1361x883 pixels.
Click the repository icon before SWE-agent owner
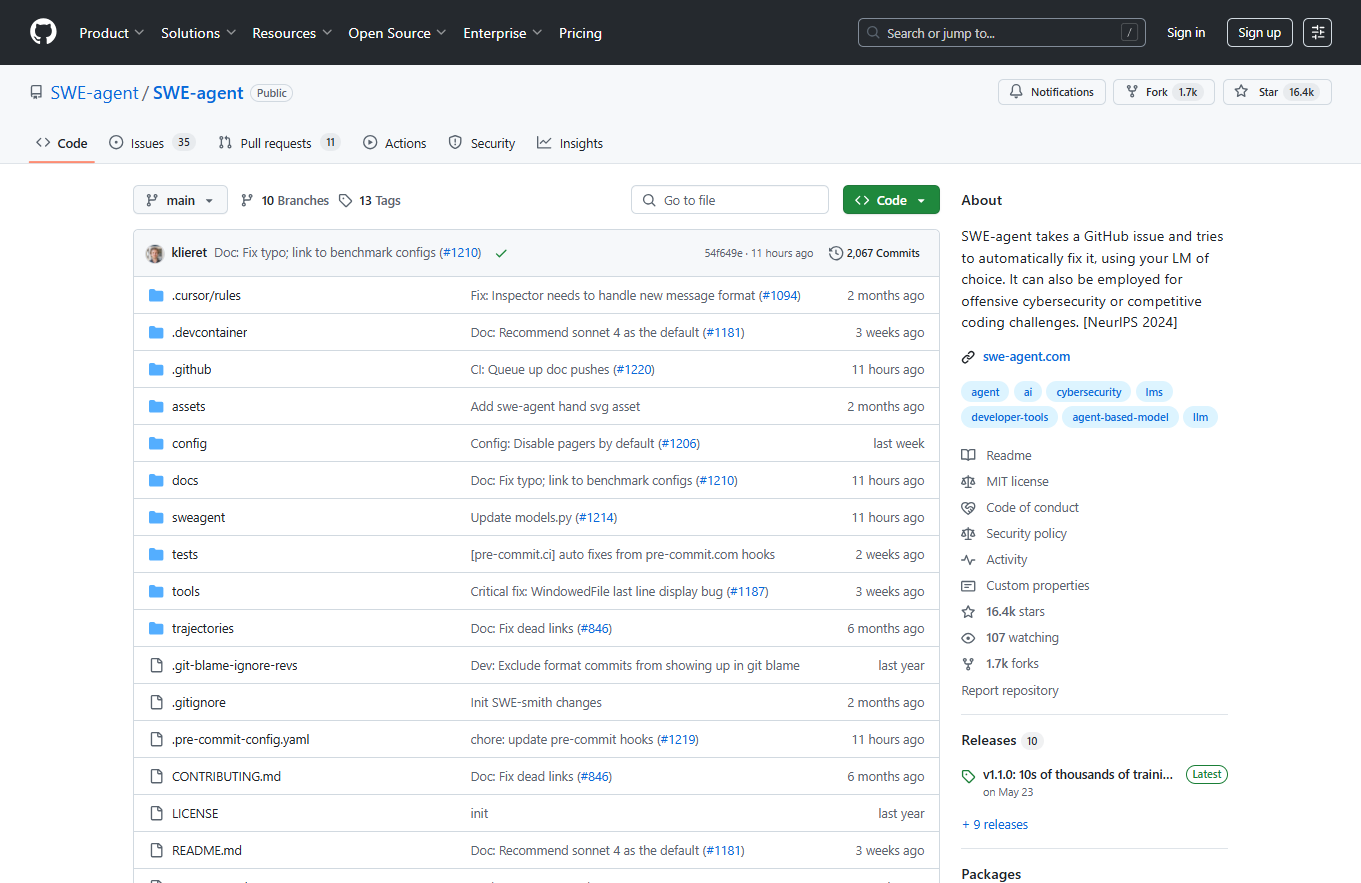point(37,93)
